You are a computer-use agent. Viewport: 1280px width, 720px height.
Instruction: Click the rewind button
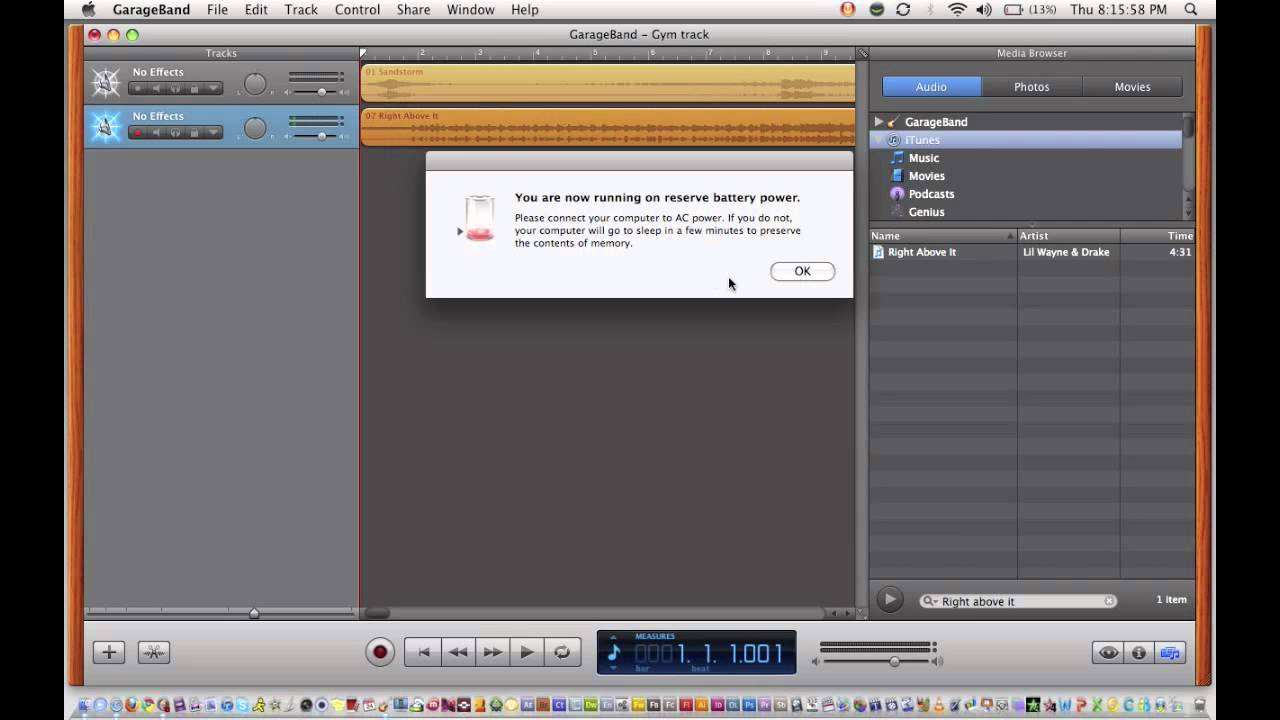[x=458, y=652]
